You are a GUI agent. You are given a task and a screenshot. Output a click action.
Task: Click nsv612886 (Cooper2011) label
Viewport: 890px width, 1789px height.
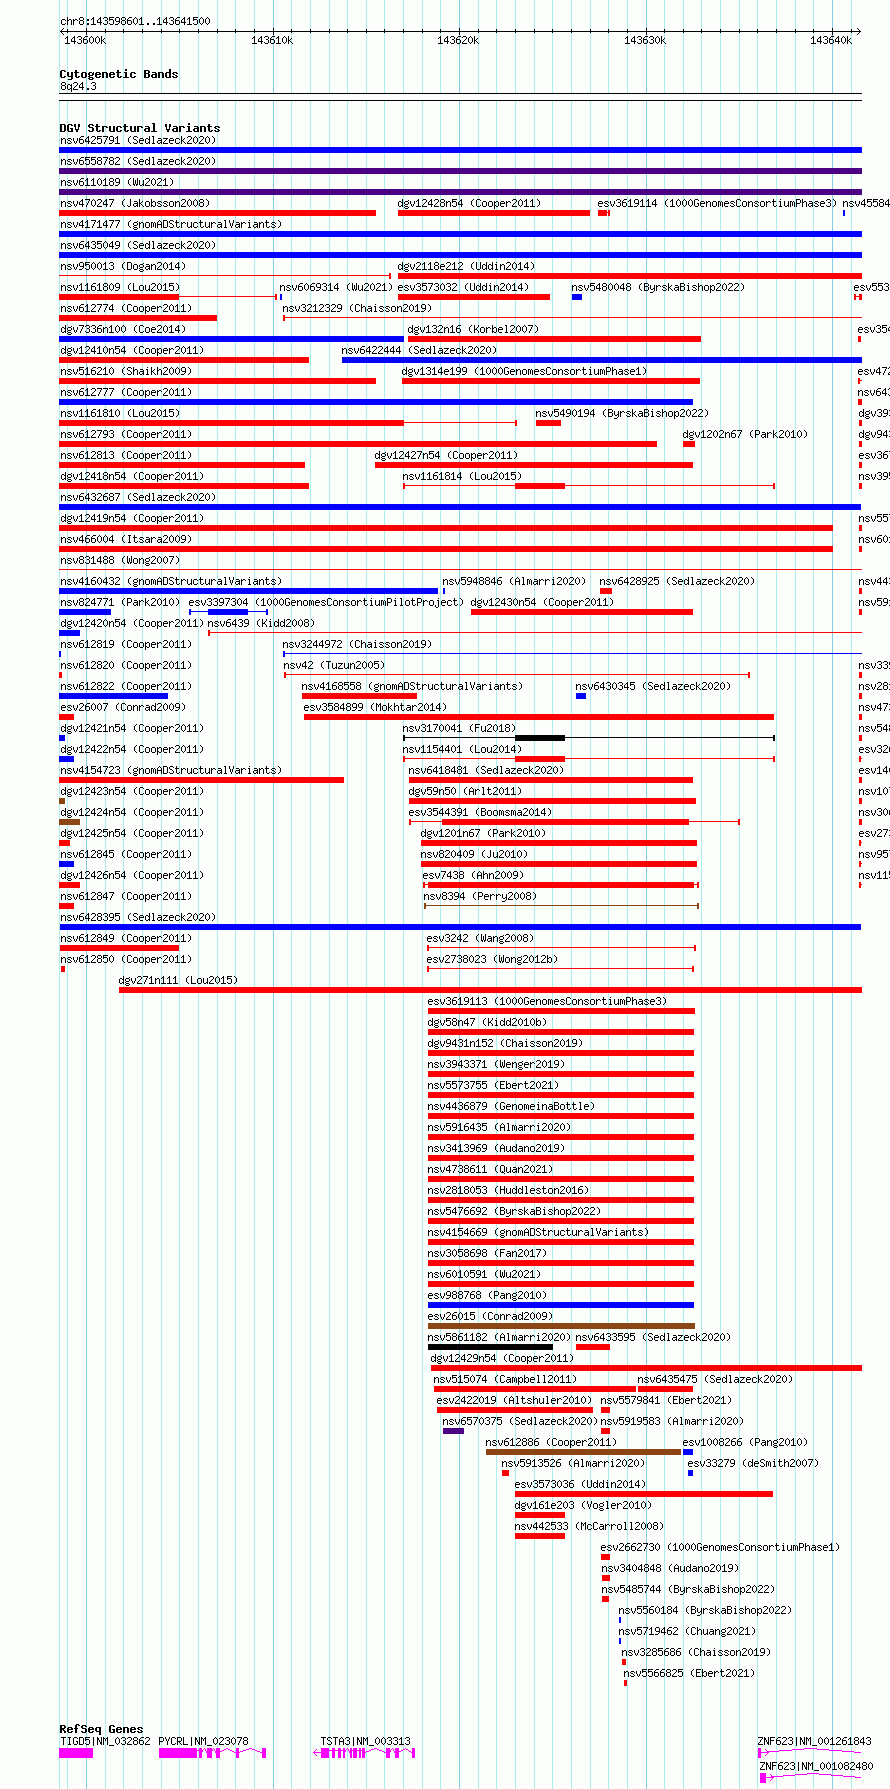[x=552, y=1442]
